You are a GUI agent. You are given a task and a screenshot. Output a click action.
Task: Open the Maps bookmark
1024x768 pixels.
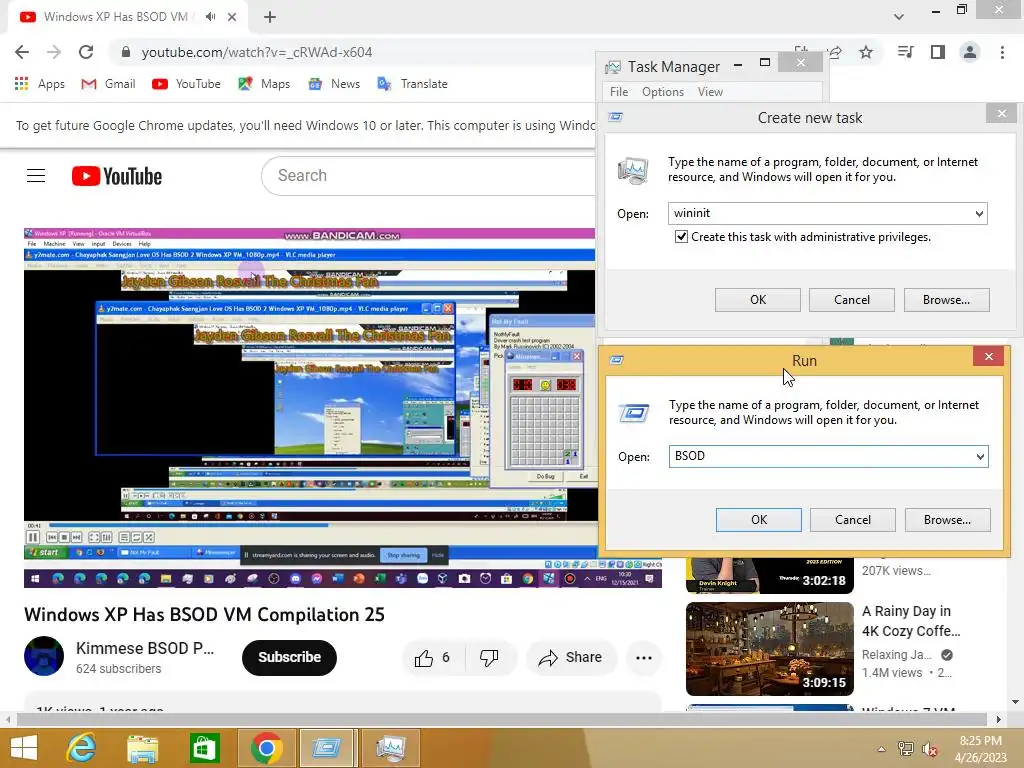click(x=264, y=84)
